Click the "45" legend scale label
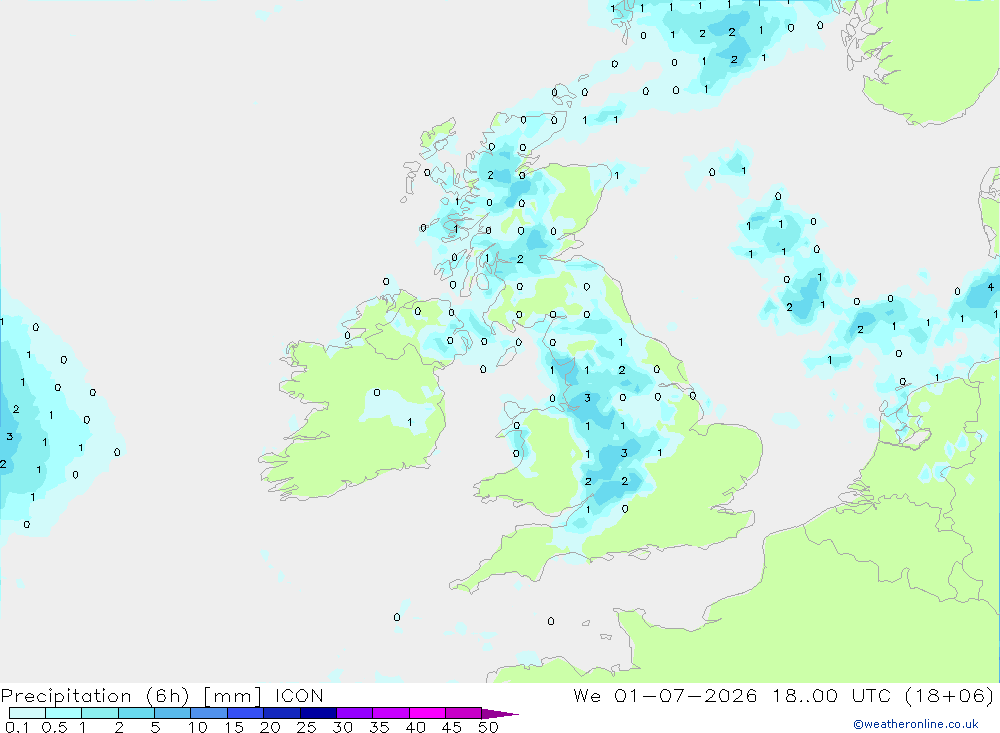This screenshot has height=733, width=1000. [x=452, y=727]
